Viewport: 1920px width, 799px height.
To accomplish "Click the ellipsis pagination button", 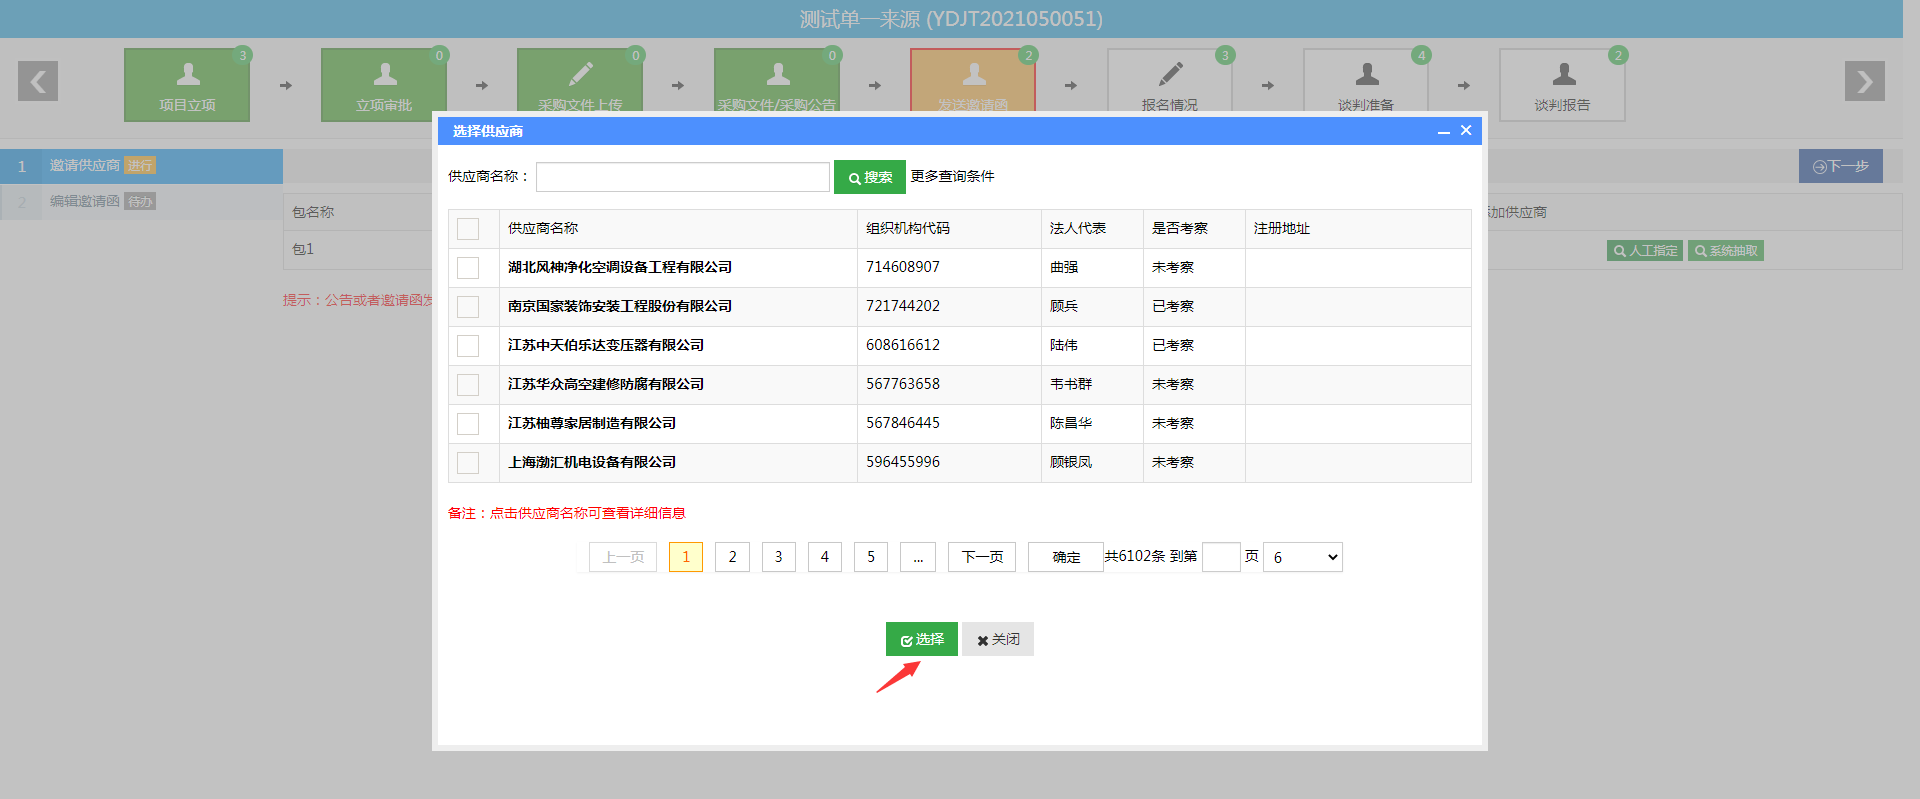I will click(918, 557).
